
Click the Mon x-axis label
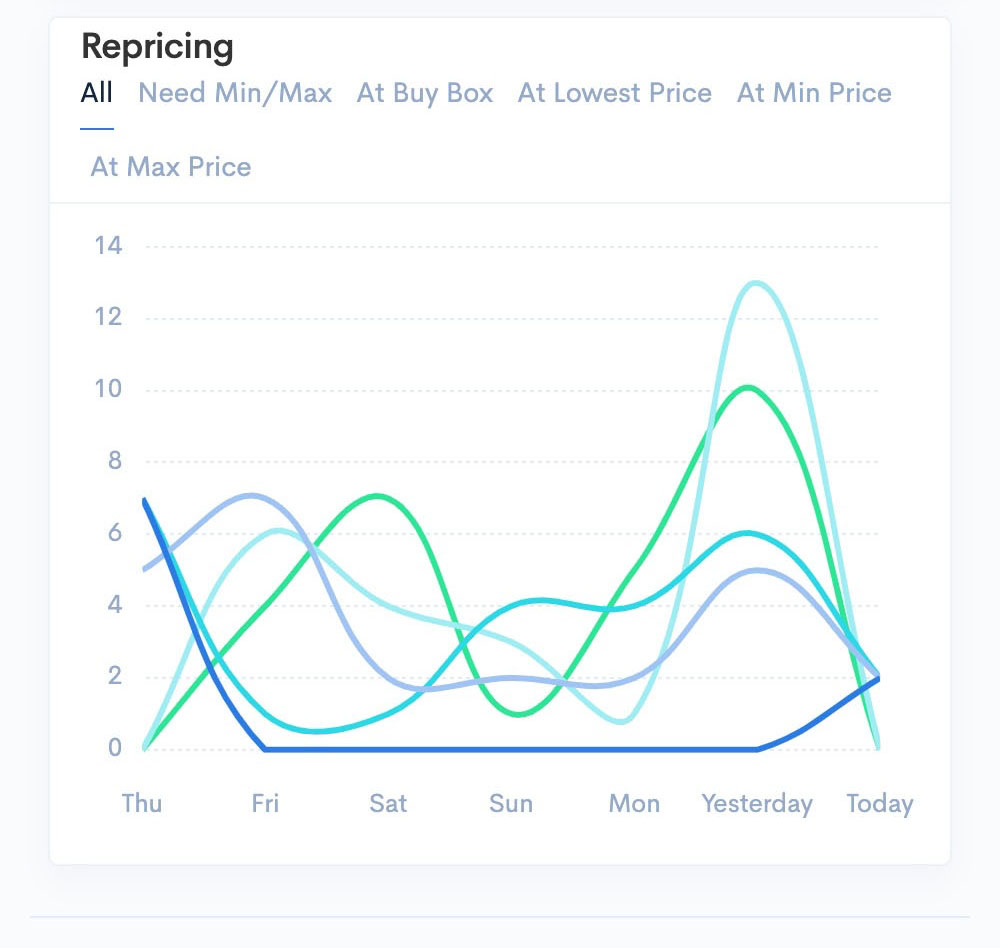point(634,804)
